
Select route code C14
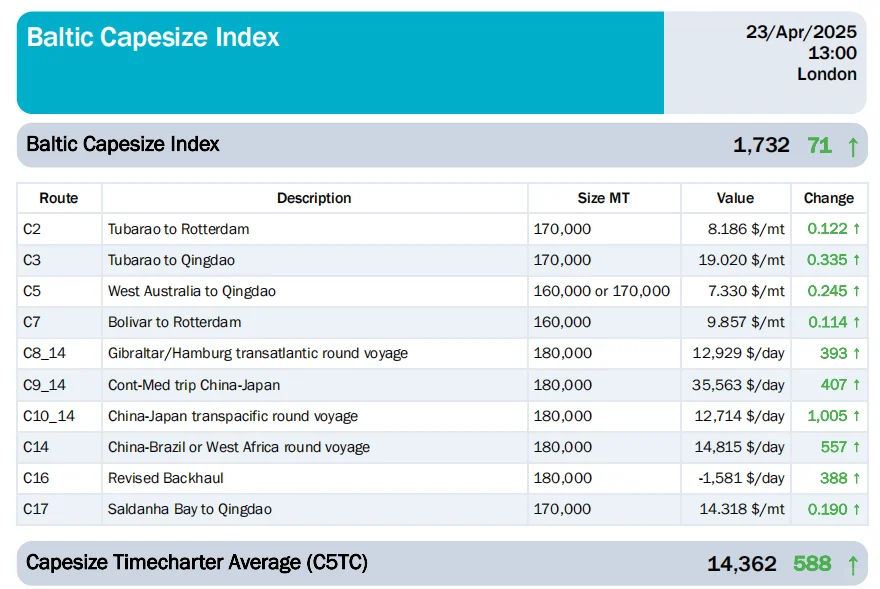(x=36, y=447)
